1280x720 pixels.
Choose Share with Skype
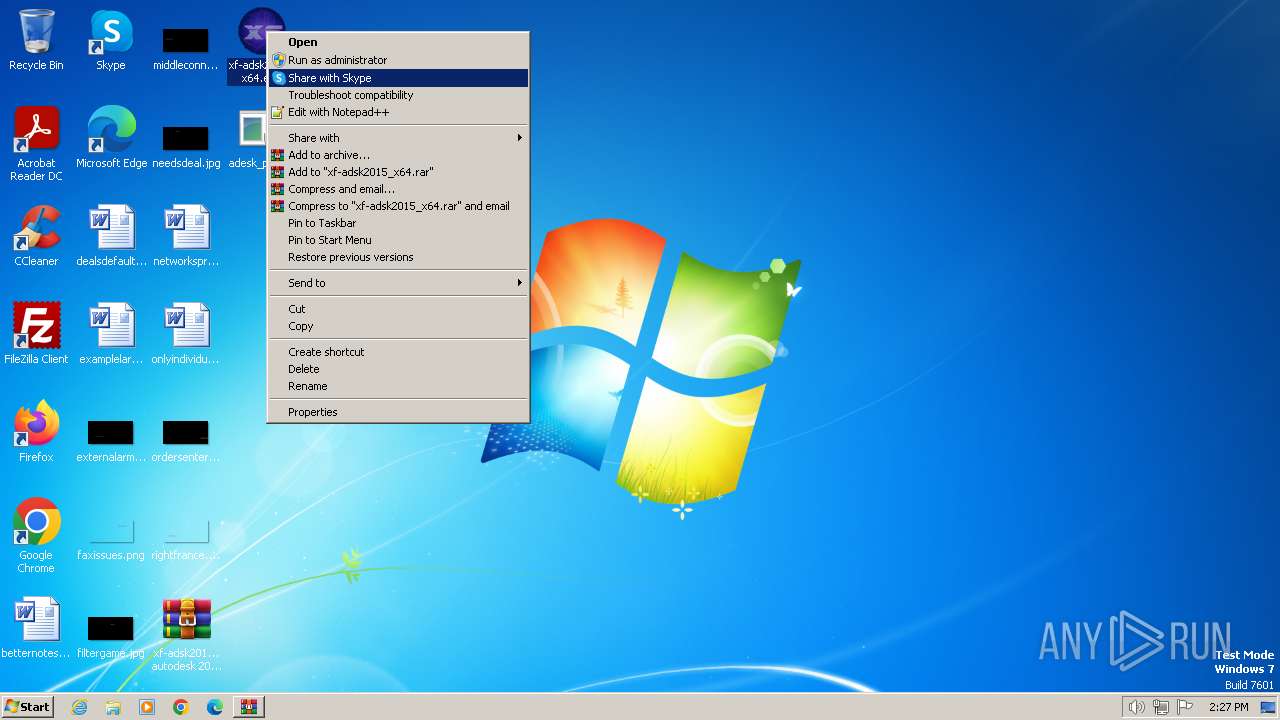[x=398, y=78]
